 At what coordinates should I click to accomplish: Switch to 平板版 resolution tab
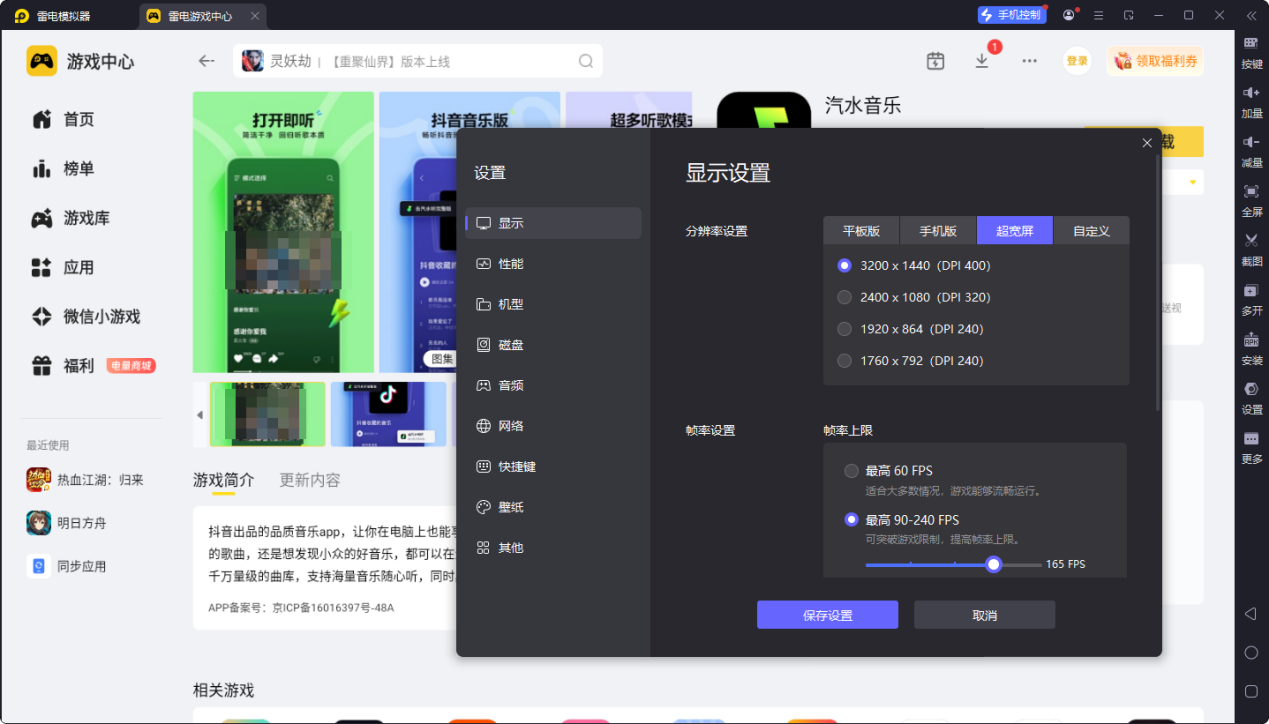tap(861, 231)
